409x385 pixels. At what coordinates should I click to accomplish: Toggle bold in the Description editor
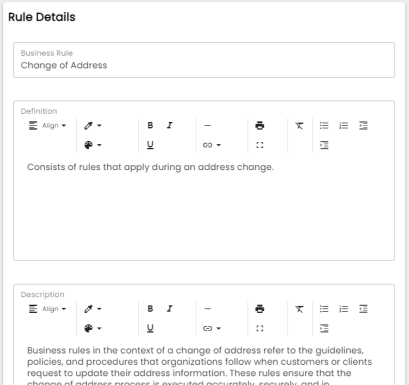click(x=150, y=309)
